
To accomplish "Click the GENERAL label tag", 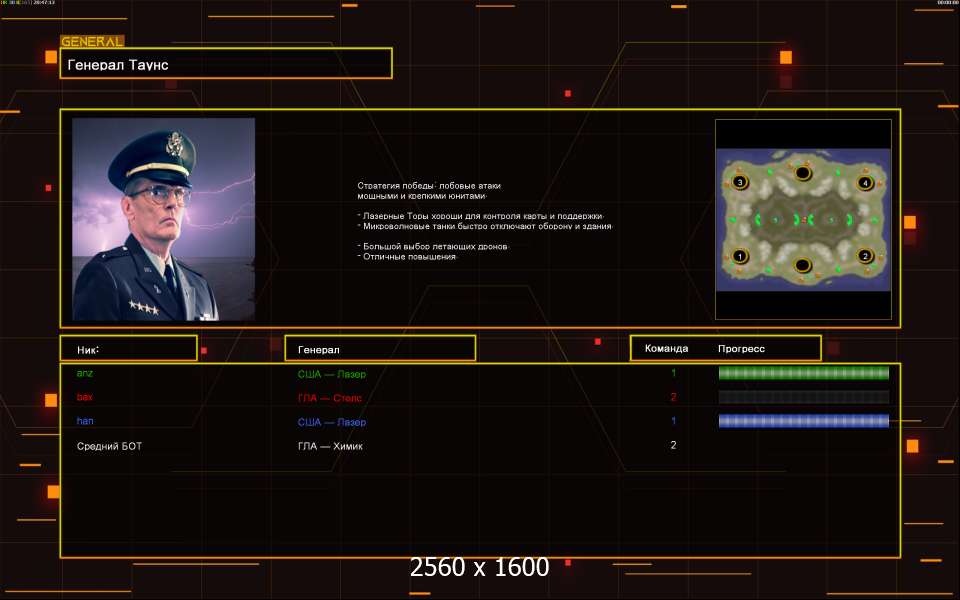I will click(x=92, y=42).
